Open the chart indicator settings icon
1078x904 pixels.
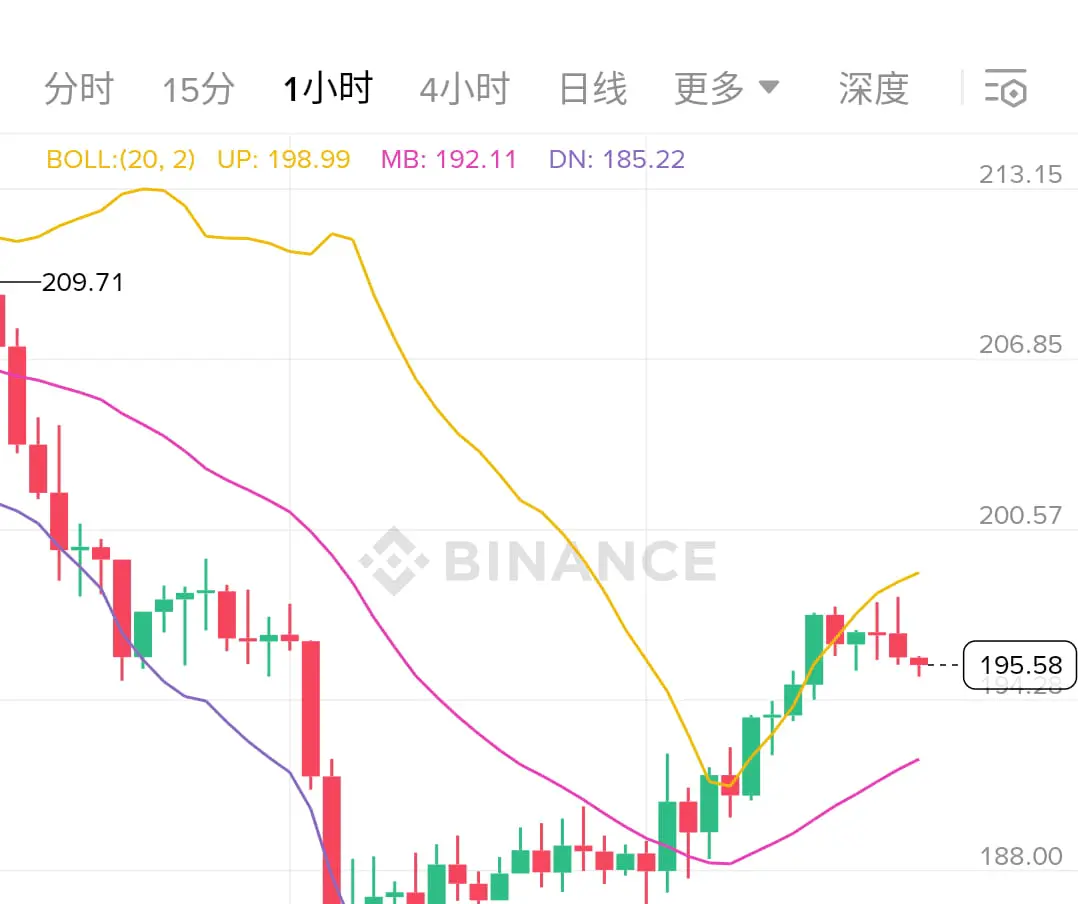(1005, 88)
